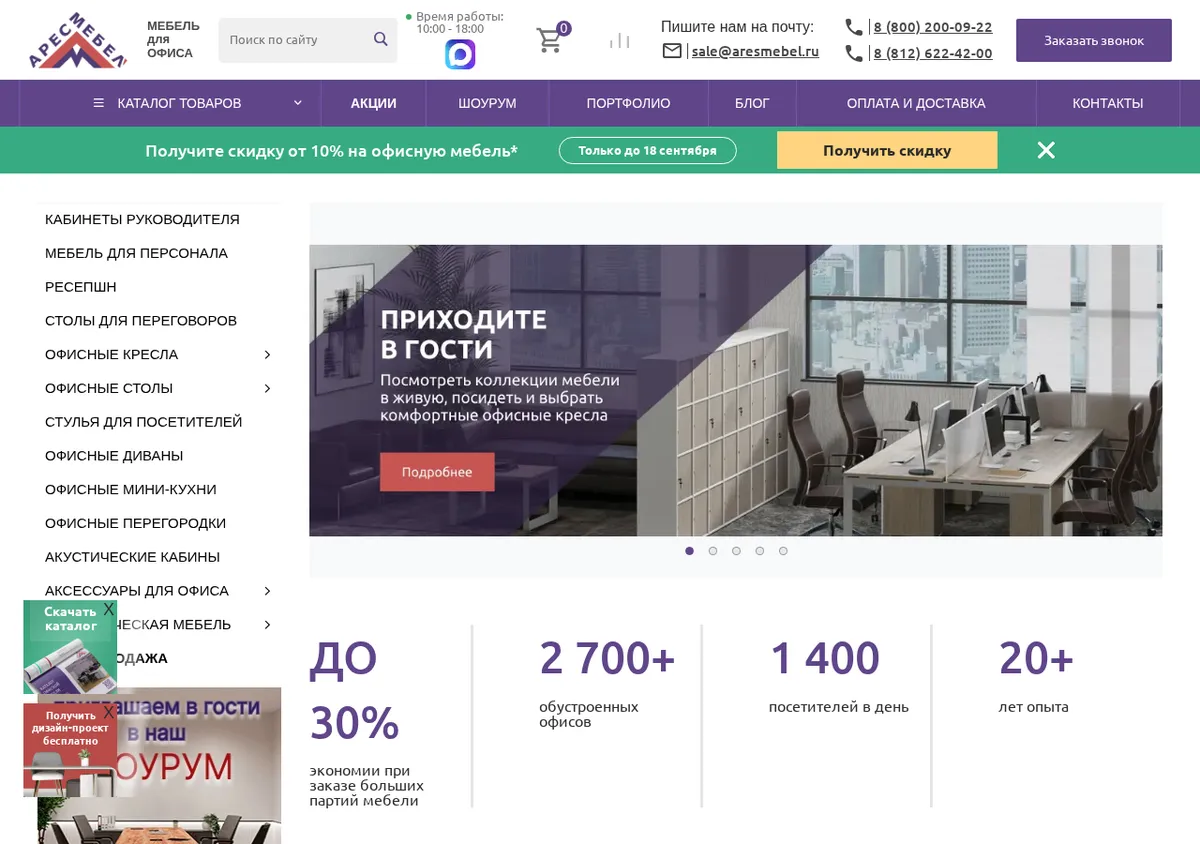The image size is (1200, 844).
Task: Click the envelope email icon
Action: (x=672, y=51)
